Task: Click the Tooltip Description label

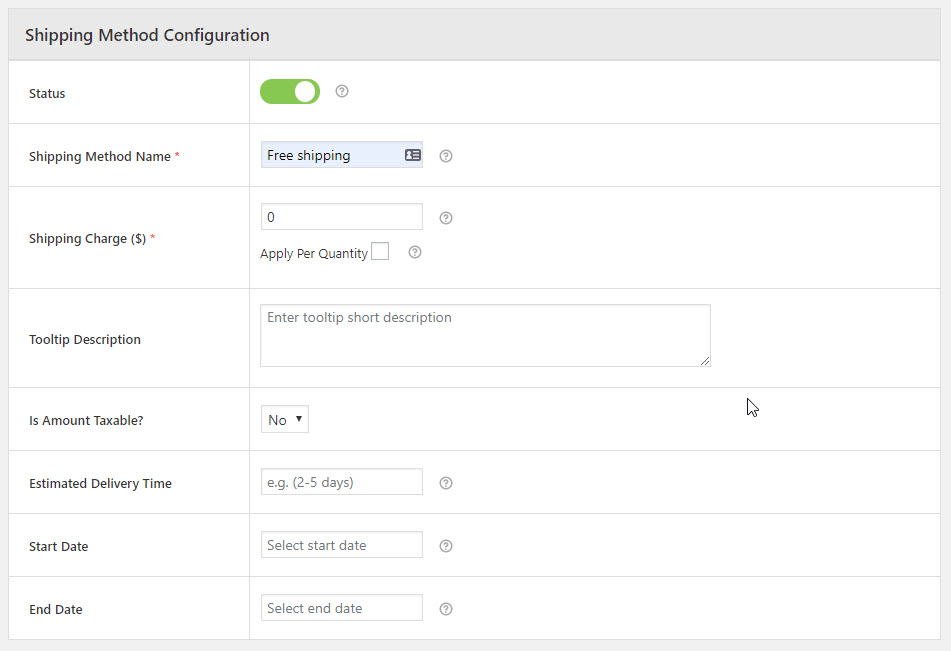Action: pyautogui.click(x=85, y=340)
